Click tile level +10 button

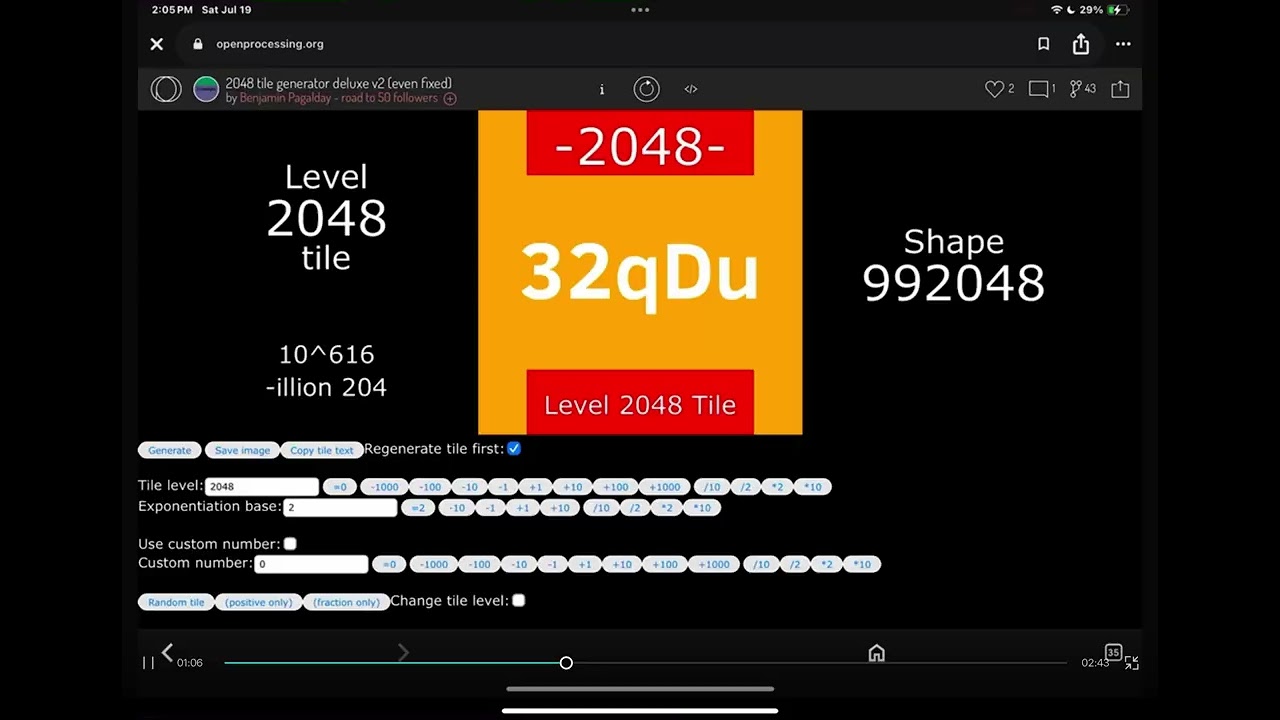coord(572,487)
